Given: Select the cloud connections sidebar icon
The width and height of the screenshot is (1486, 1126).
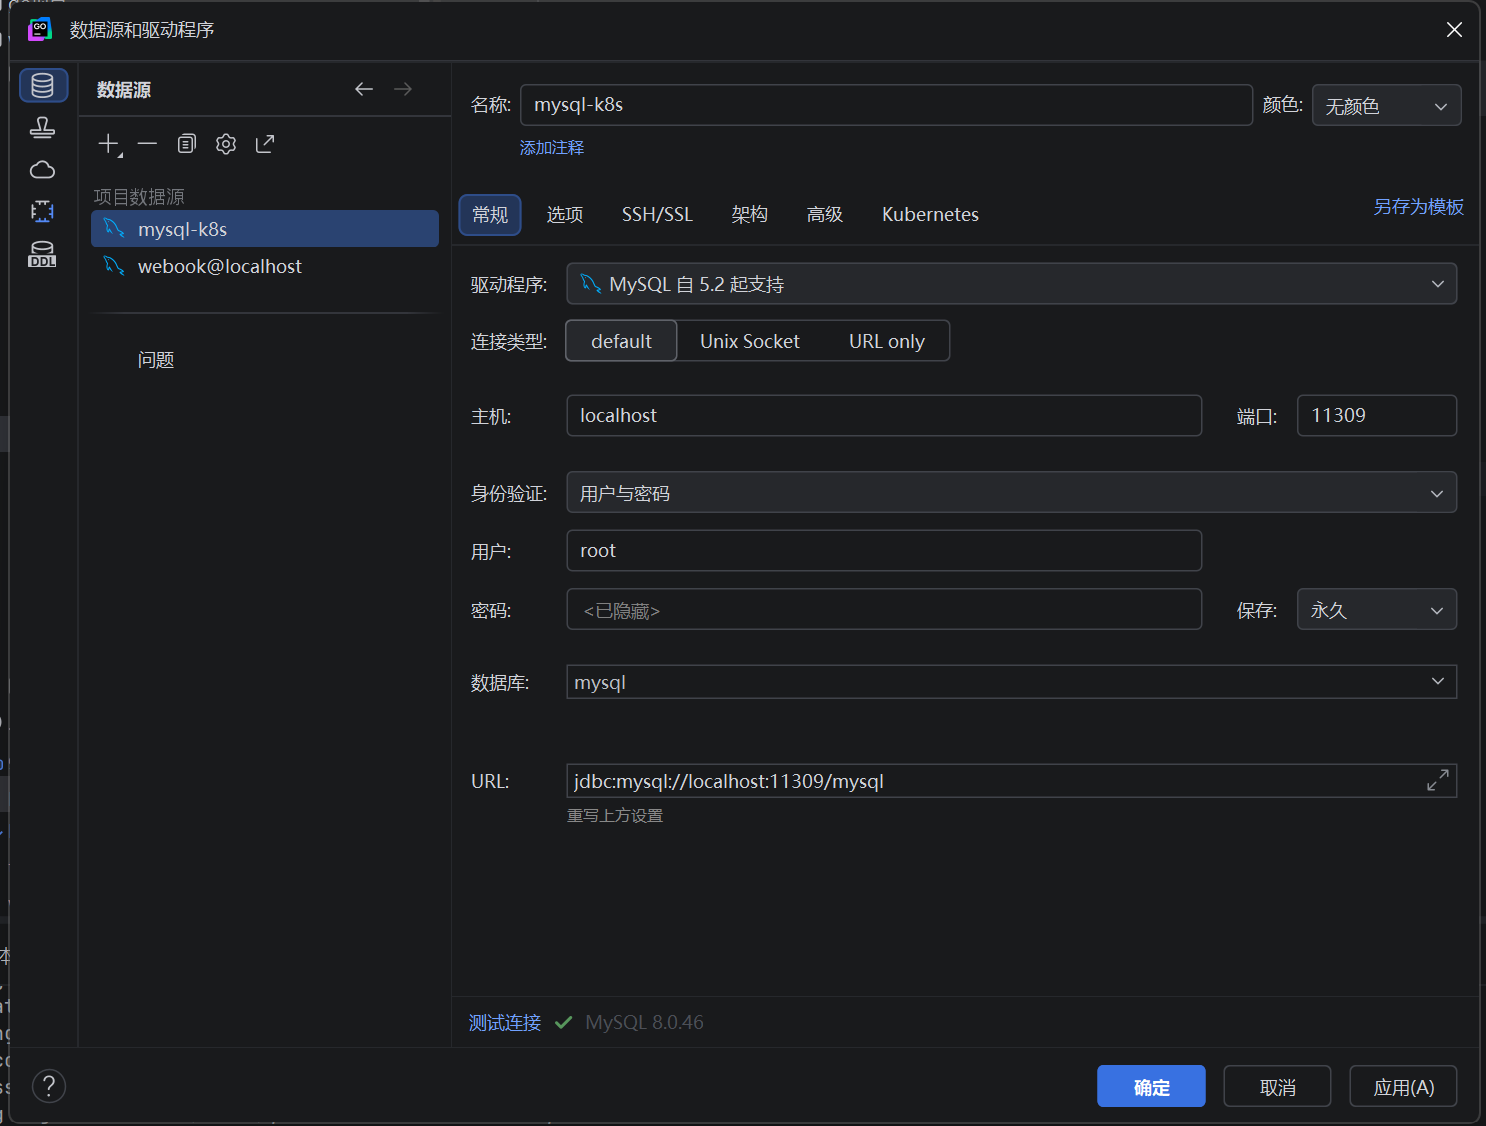Looking at the screenshot, I should coord(43,170).
